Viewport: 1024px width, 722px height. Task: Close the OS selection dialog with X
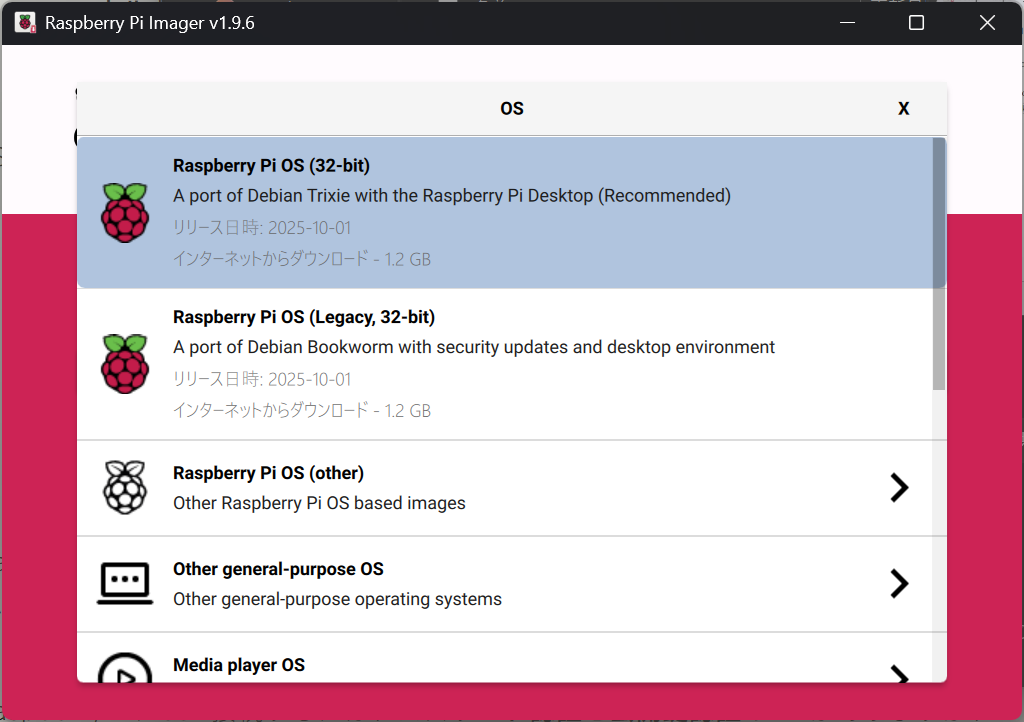903,109
